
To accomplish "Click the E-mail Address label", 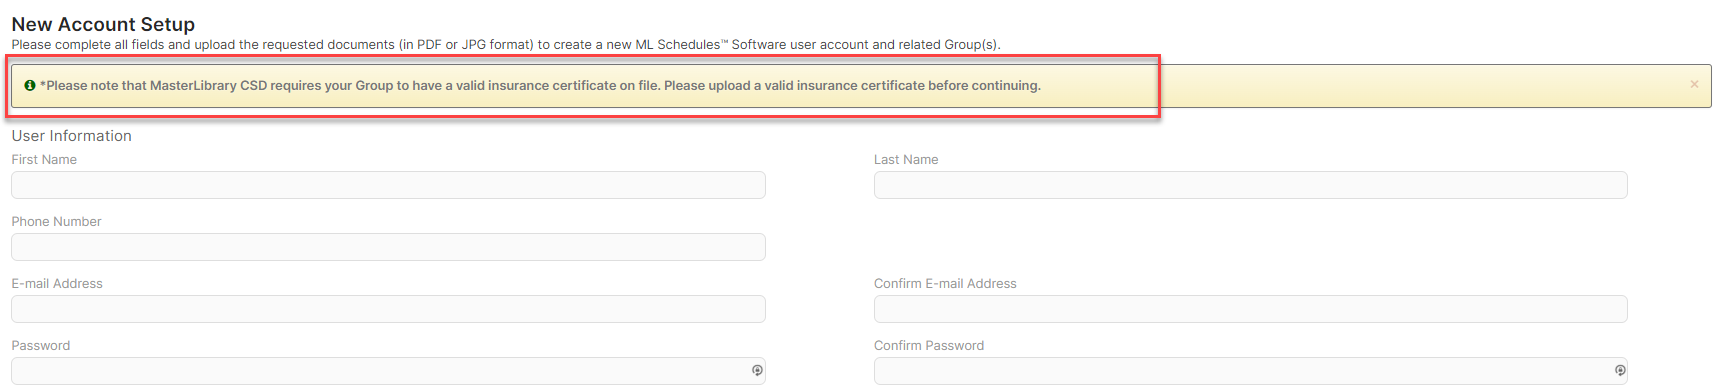I will (57, 284).
